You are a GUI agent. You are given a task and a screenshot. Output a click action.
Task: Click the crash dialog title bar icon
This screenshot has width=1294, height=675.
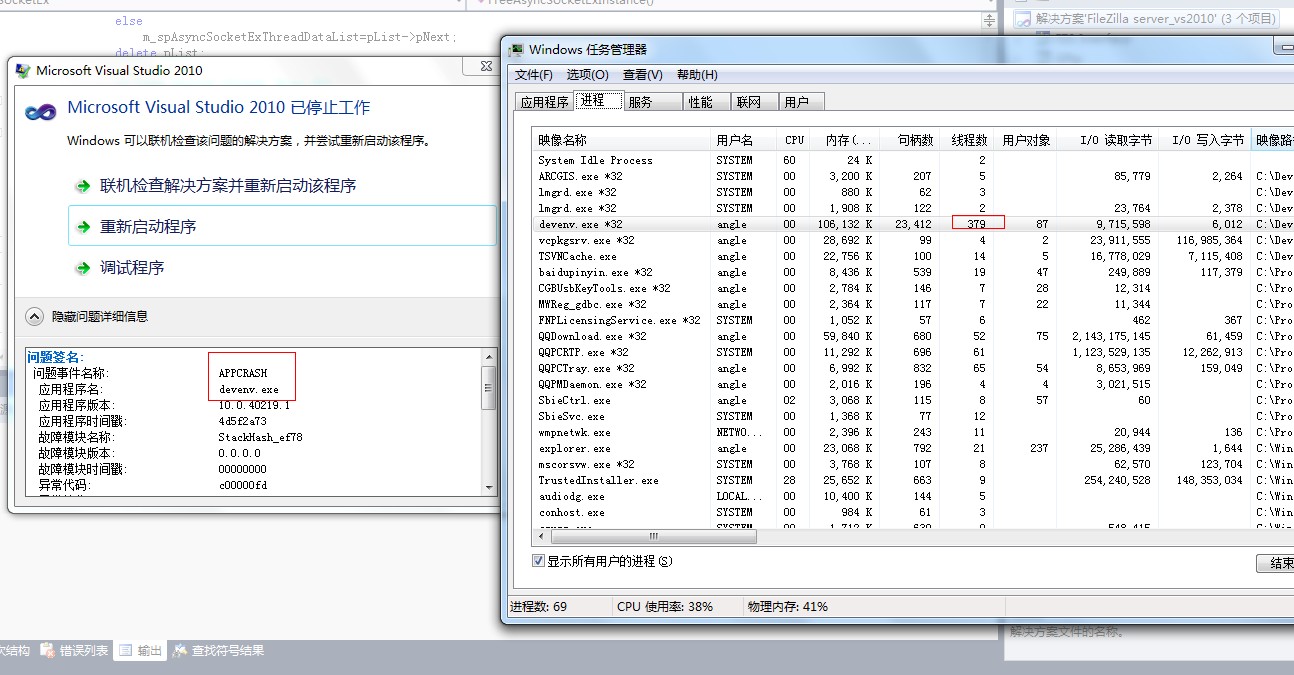(x=23, y=70)
